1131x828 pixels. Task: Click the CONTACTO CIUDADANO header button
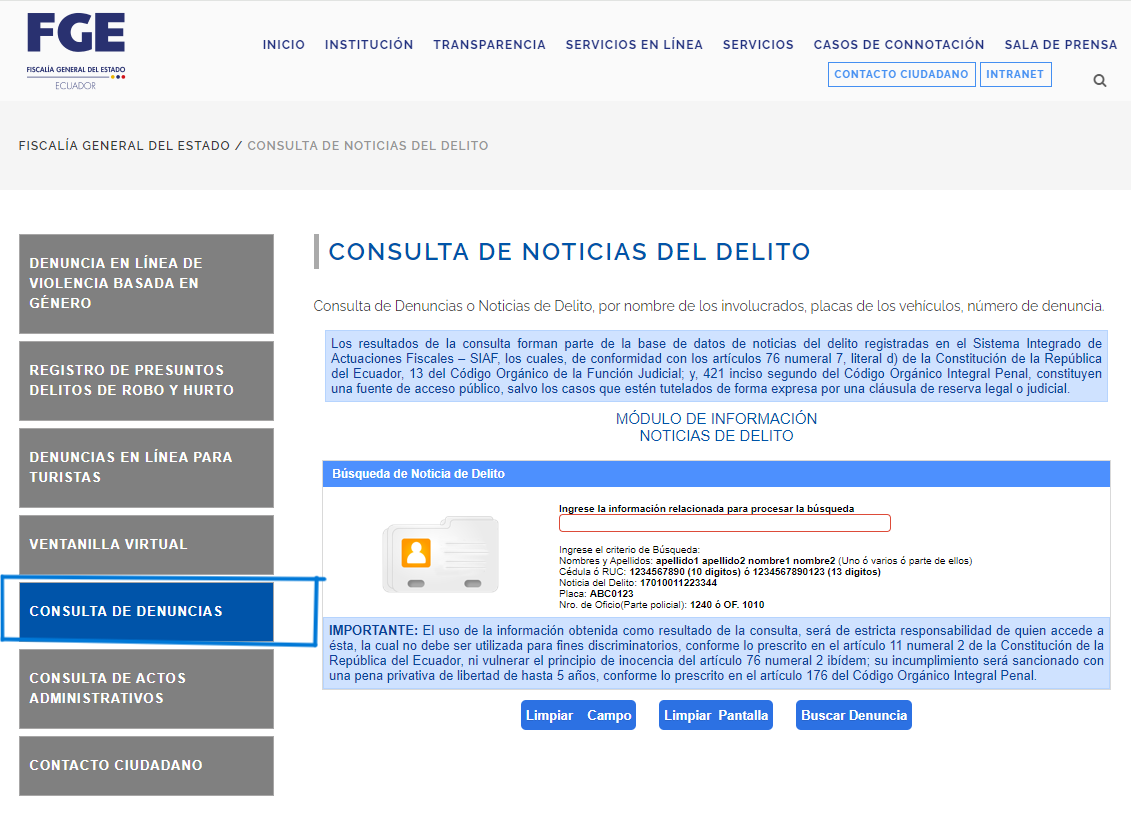(901, 74)
